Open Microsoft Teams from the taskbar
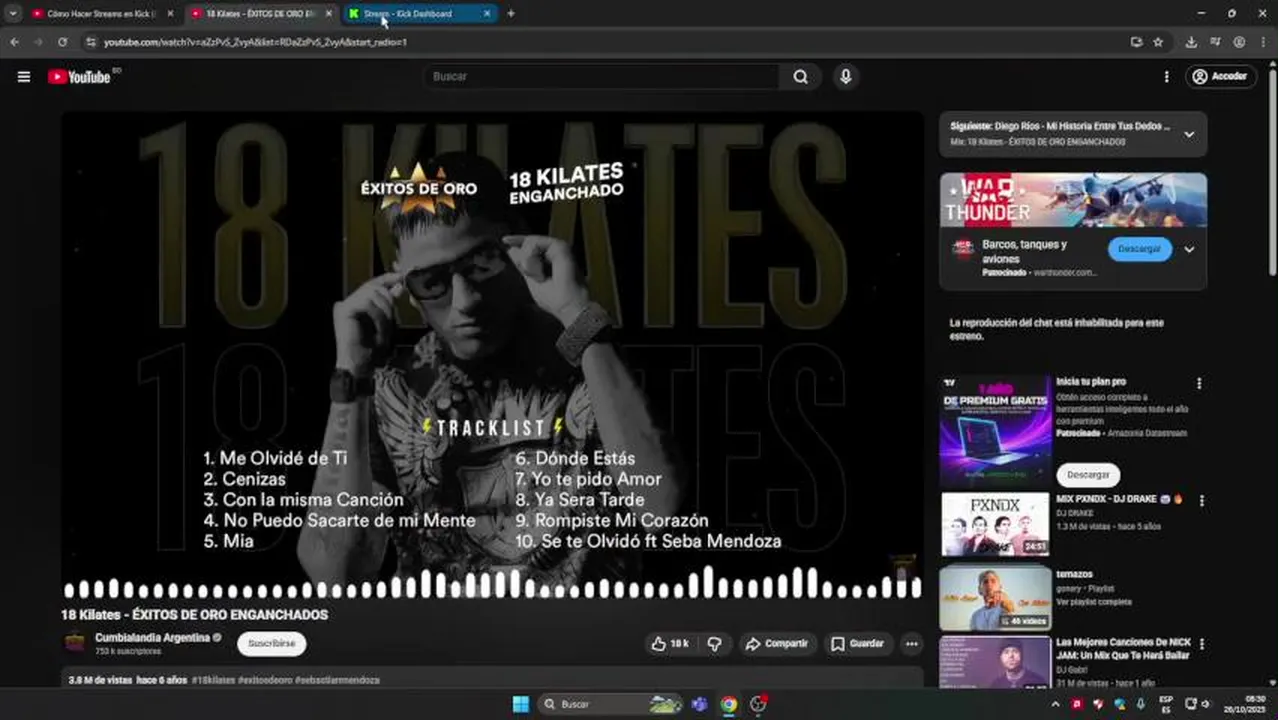The height and width of the screenshot is (720, 1278). 699,704
